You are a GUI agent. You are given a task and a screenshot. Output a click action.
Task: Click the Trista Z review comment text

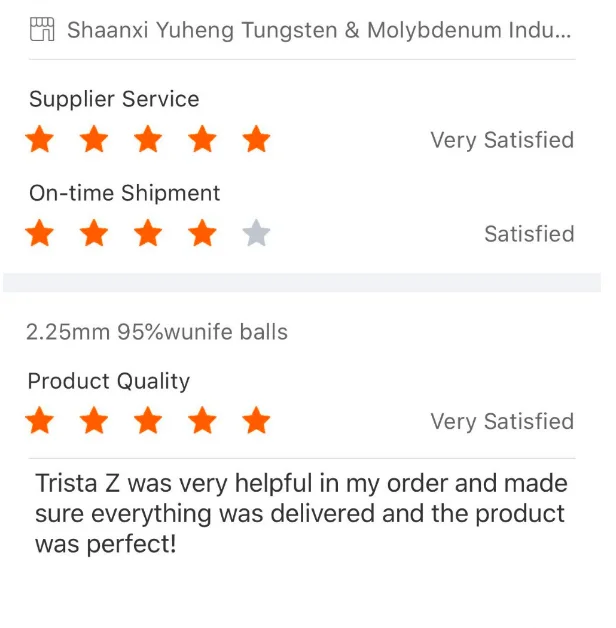[x=300, y=514]
